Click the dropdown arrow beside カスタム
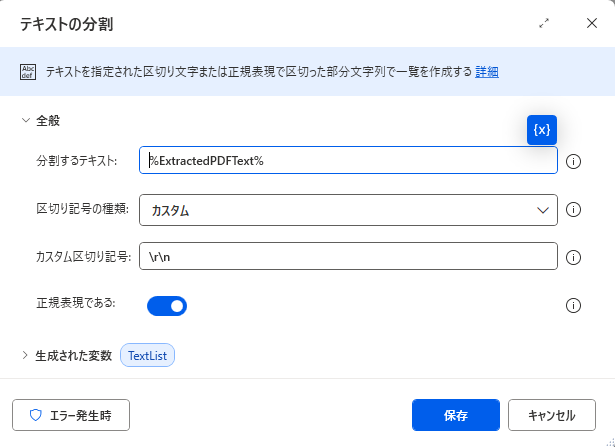Viewport: 615px width, 447px height. [542, 211]
